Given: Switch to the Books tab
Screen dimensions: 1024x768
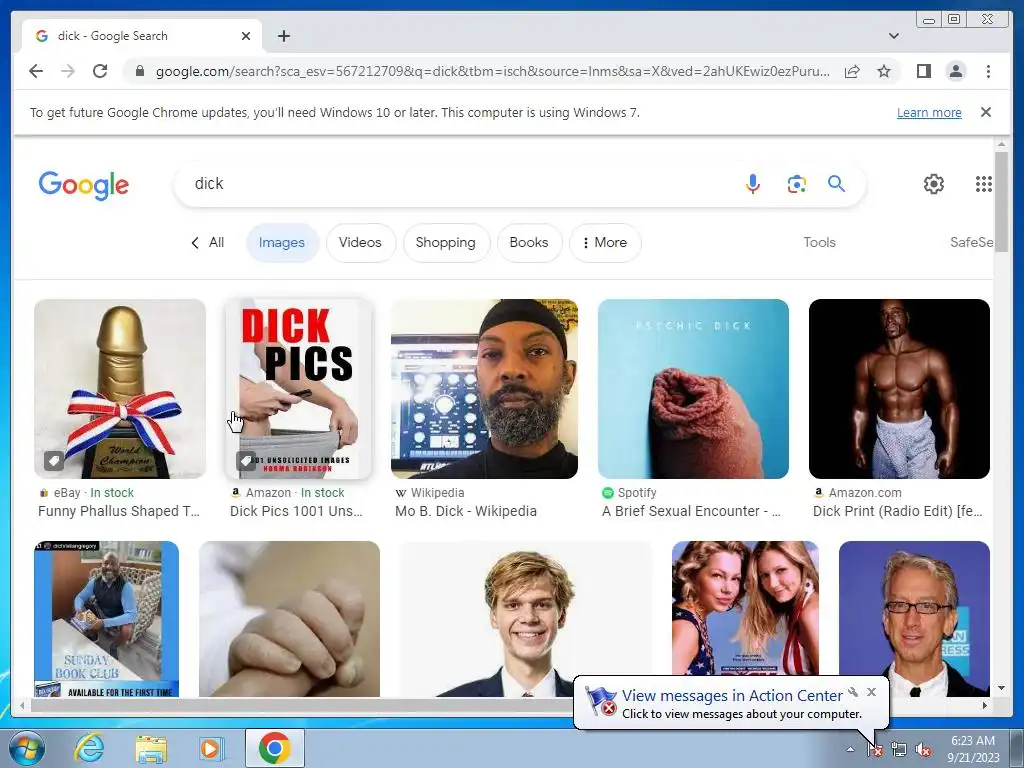Looking at the screenshot, I should 529,242.
